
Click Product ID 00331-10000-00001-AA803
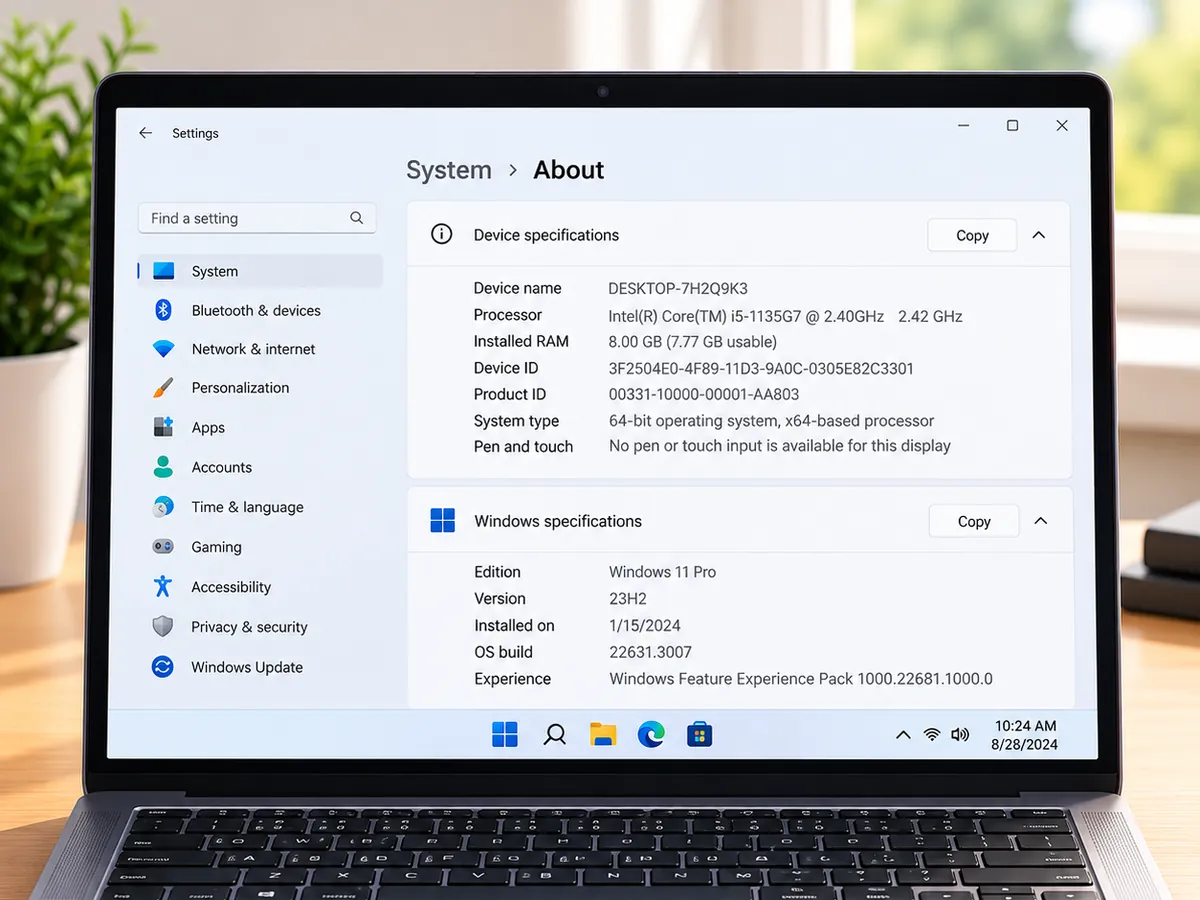coord(704,394)
